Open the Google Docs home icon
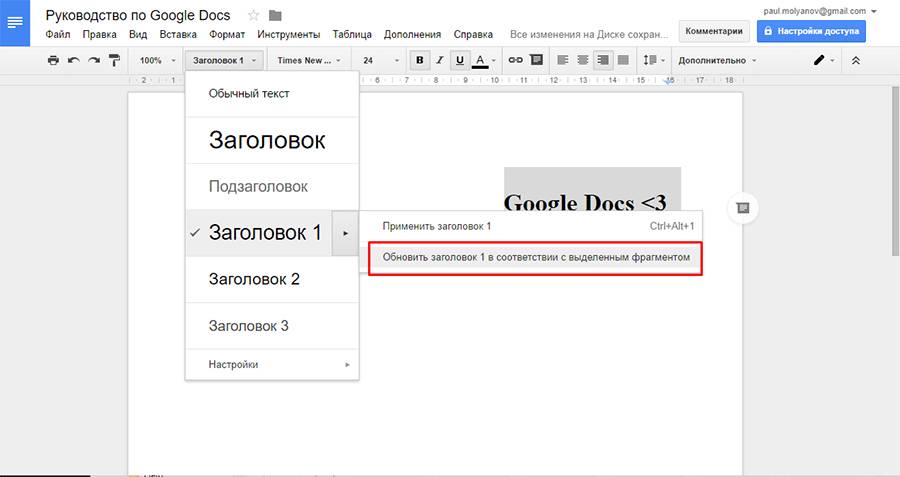The image size is (900, 477). coord(17,21)
